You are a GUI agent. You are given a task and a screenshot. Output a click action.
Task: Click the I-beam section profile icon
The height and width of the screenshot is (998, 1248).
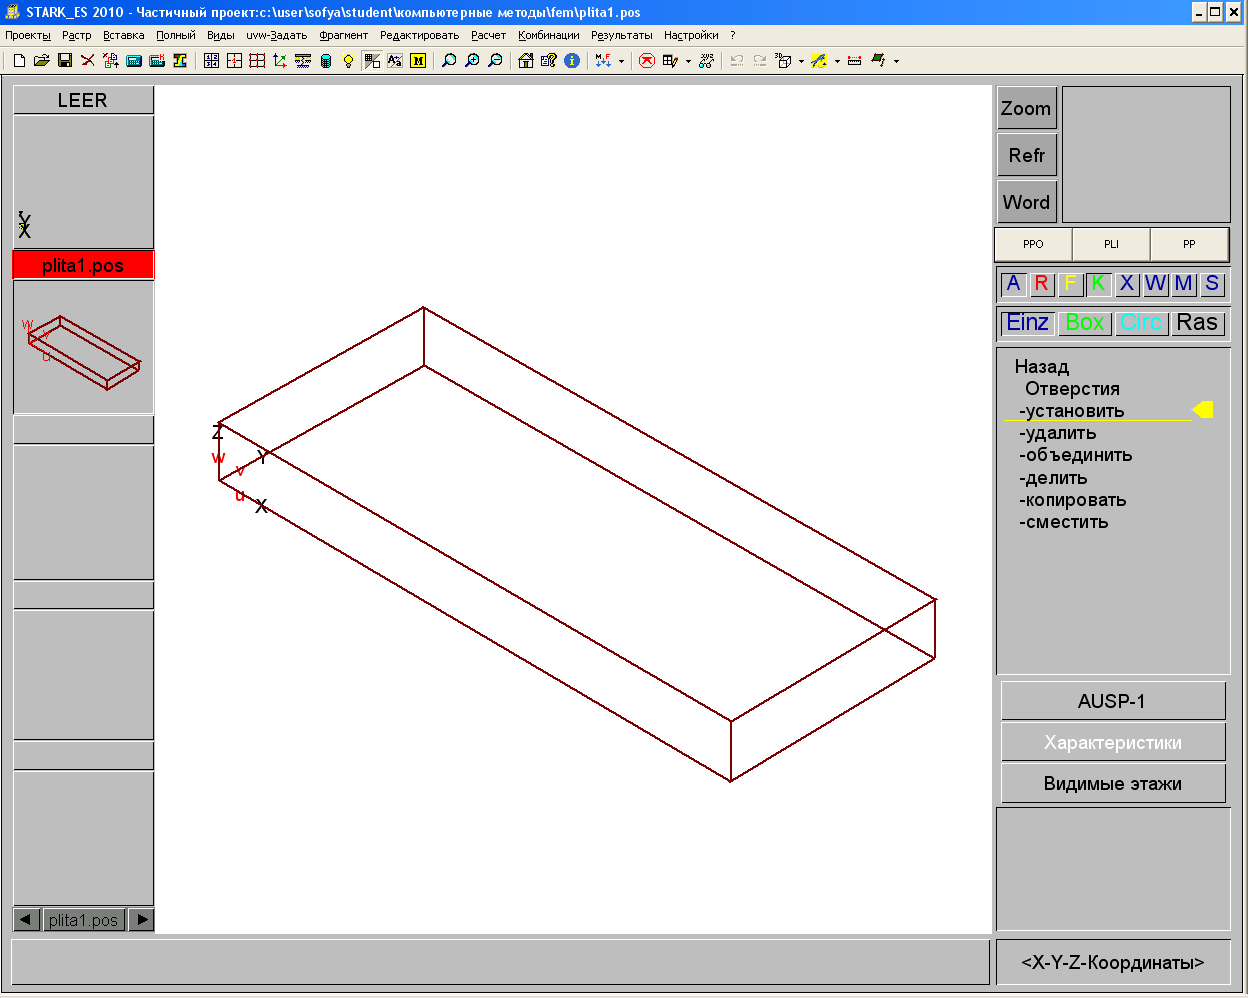[x=180, y=61]
